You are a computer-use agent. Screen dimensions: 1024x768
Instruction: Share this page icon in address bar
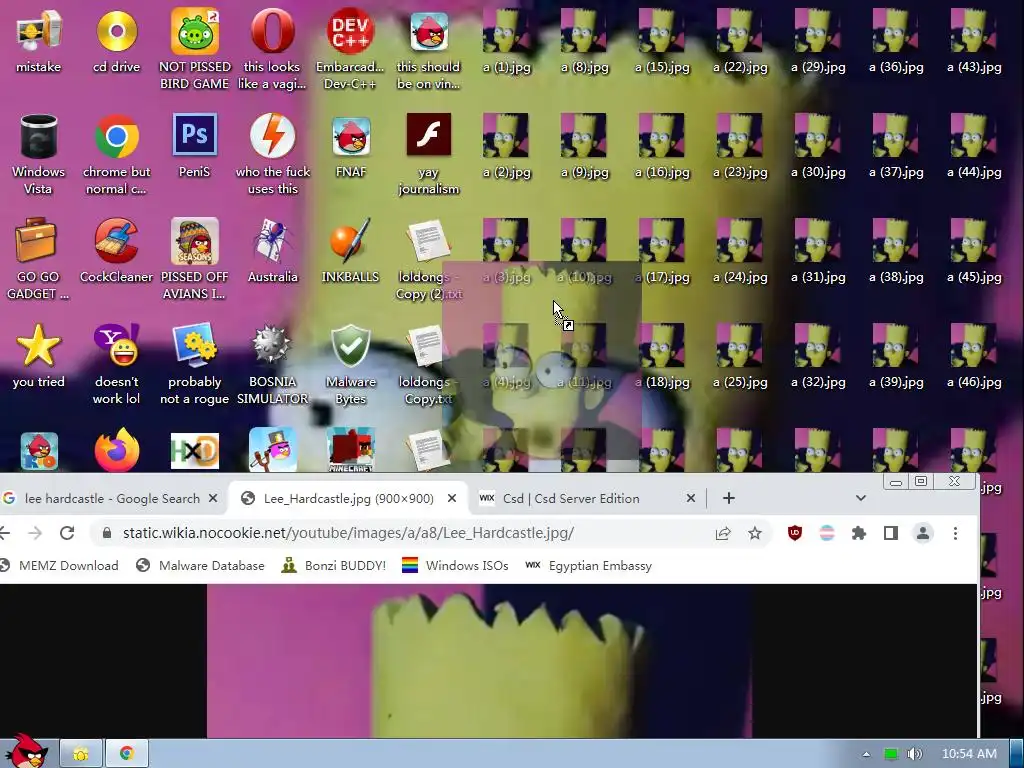(x=723, y=534)
